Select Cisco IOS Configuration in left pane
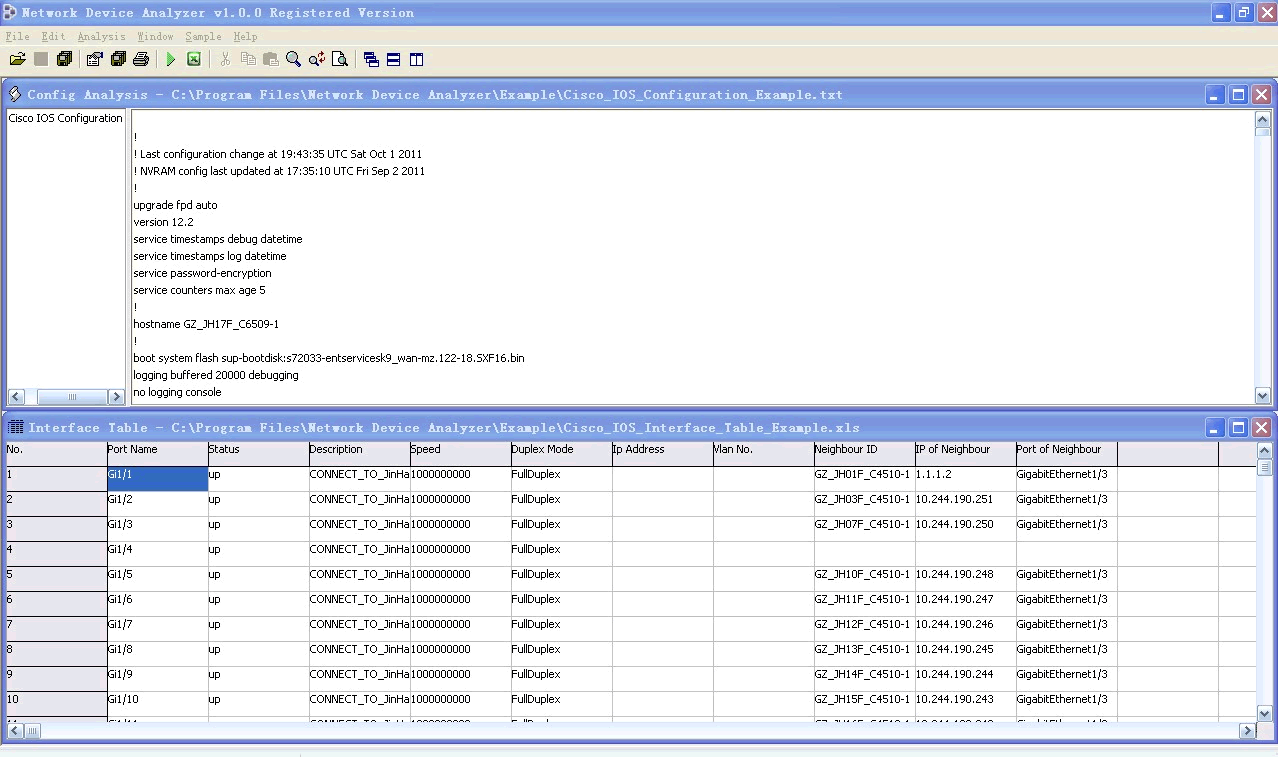Image resolution: width=1278 pixels, height=757 pixels. pyautogui.click(x=65, y=118)
